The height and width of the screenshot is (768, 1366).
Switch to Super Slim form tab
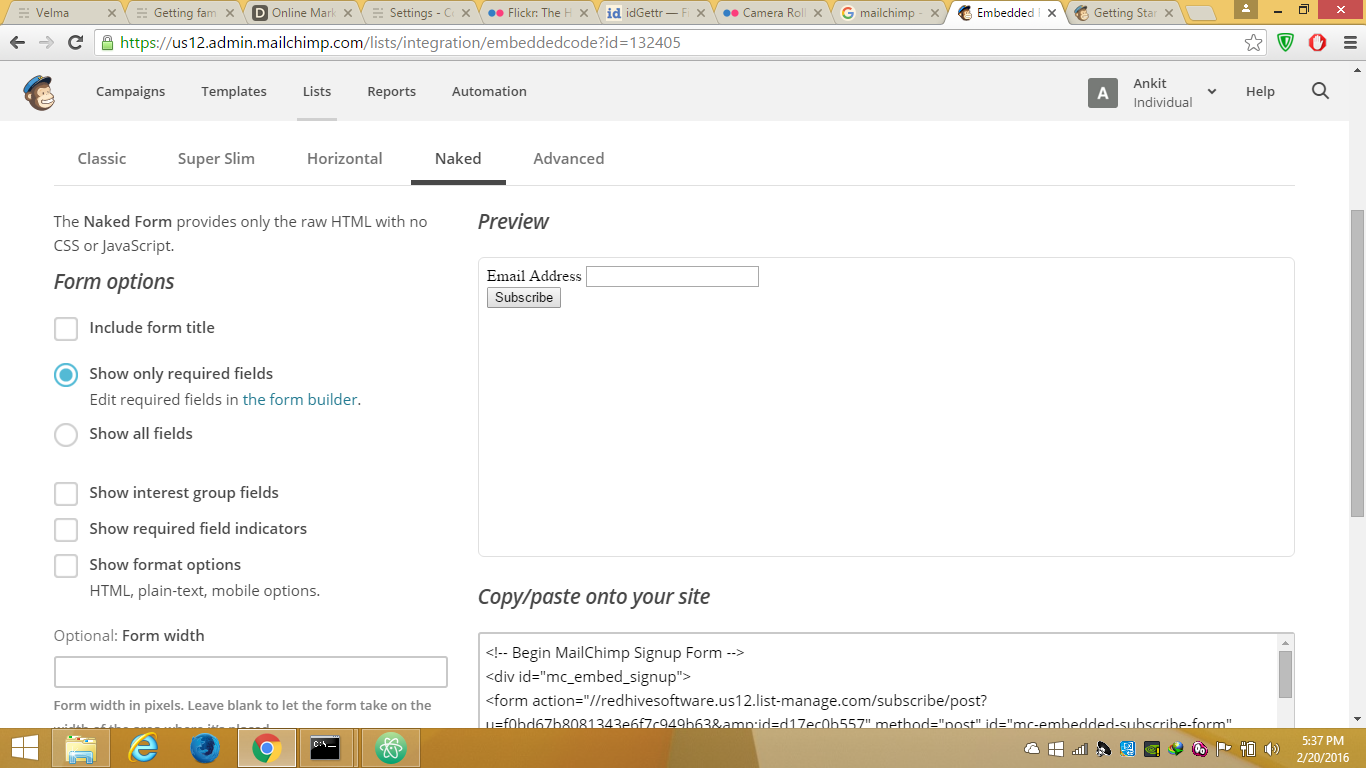pos(216,158)
